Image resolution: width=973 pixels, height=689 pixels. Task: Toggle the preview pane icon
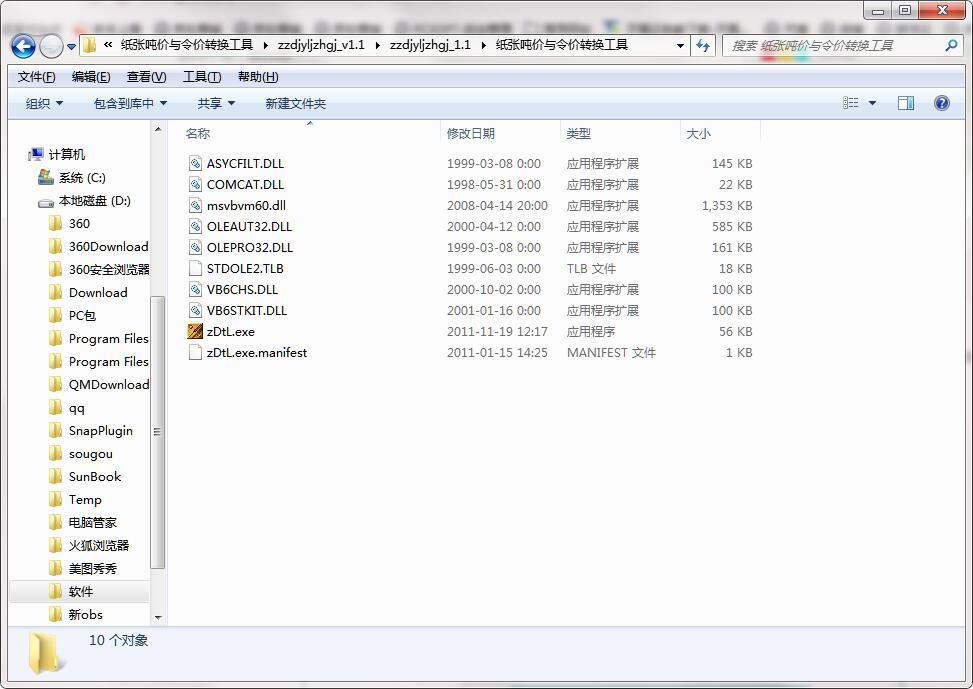pyautogui.click(x=906, y=103)
